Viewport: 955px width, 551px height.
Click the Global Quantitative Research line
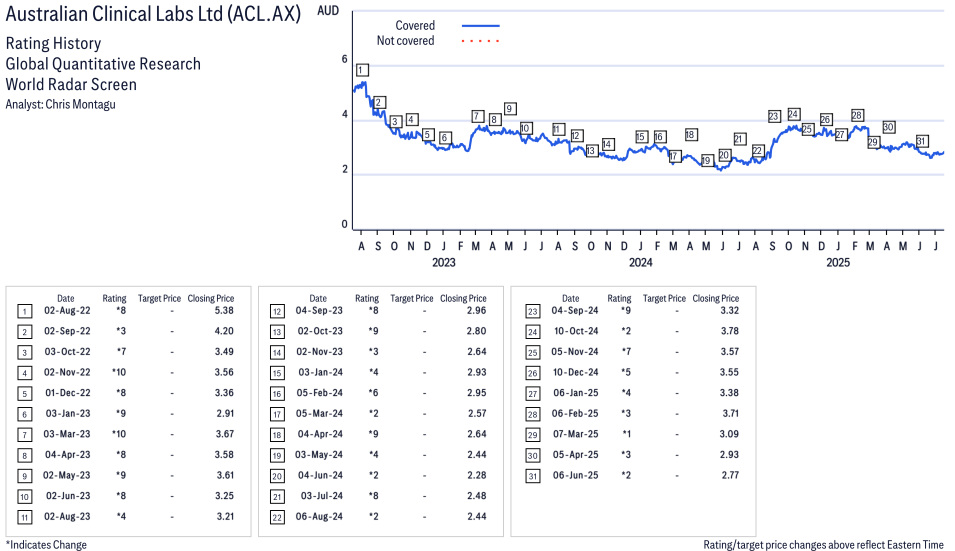point(103,64)
